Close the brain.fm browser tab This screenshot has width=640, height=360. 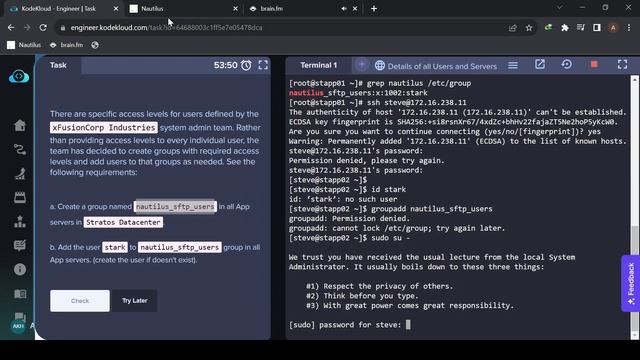tap(355, 9)
